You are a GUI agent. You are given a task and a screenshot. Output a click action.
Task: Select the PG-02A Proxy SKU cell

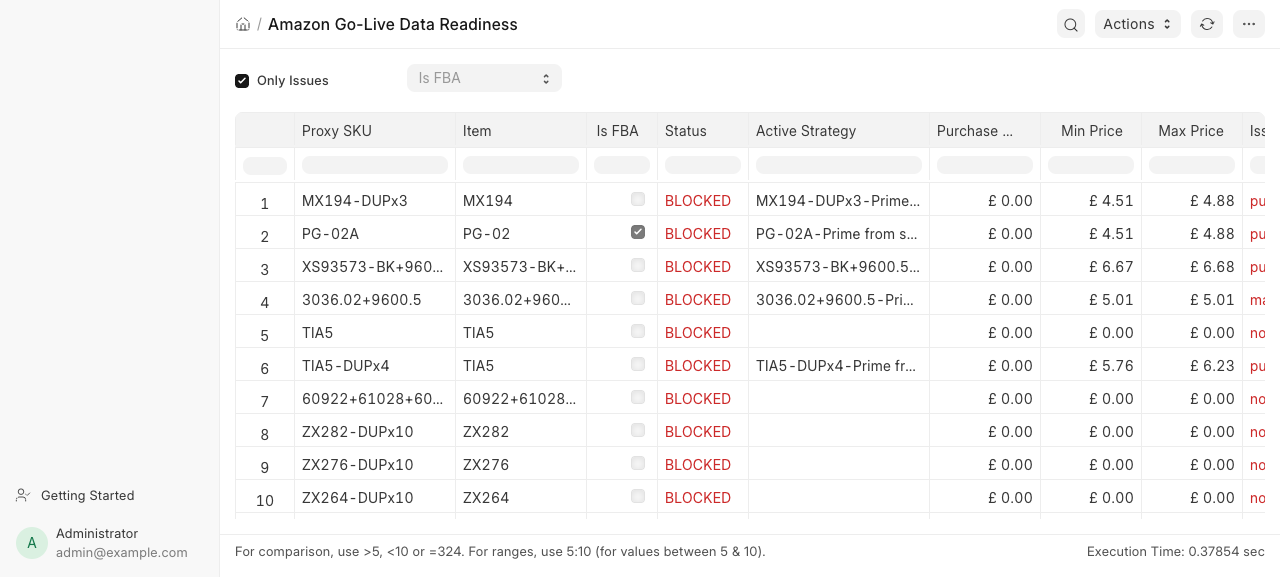375,233
